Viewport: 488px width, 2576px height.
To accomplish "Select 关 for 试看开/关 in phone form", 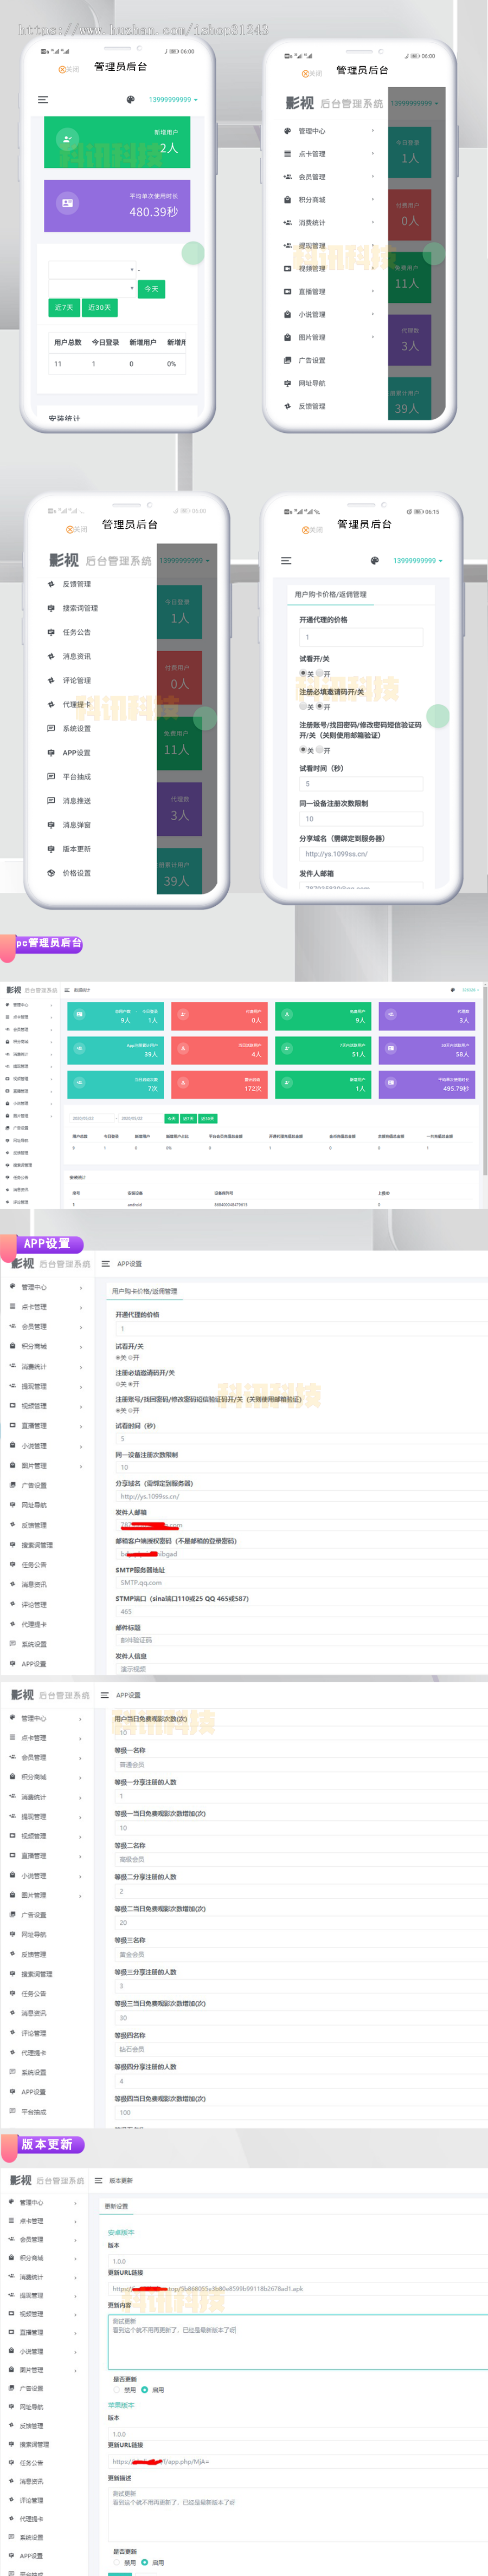I will (303, 673).
